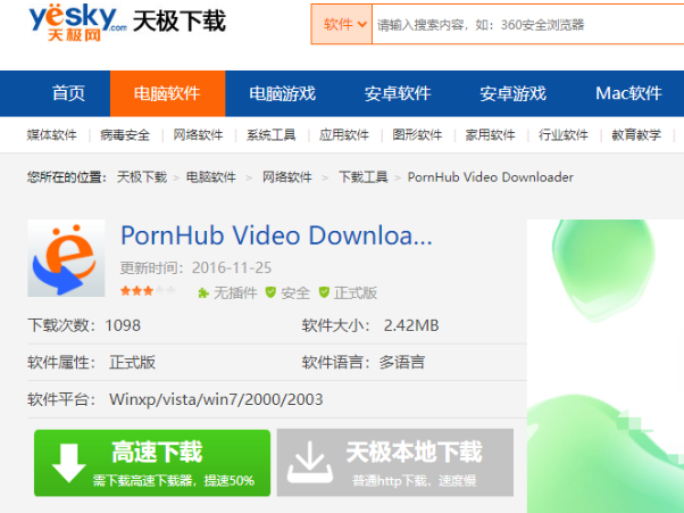The height and width of the screenshot is (513, 684).
Task: Click the 正式版 shield badge
Action: 348,293
